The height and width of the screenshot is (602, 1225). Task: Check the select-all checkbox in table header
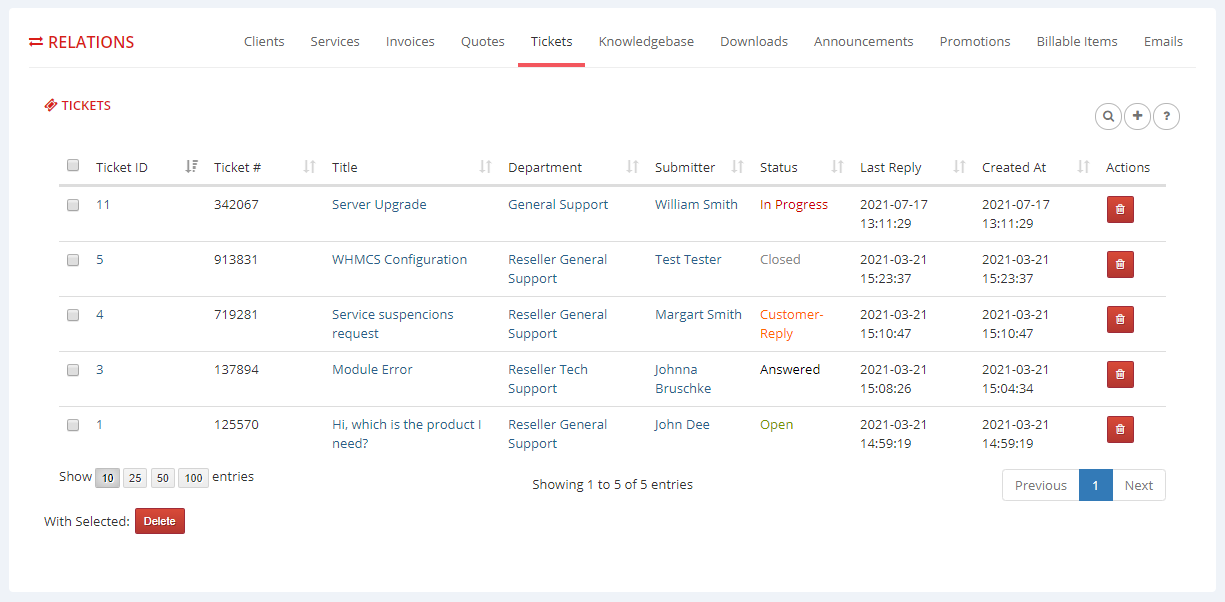coord(73,165)
